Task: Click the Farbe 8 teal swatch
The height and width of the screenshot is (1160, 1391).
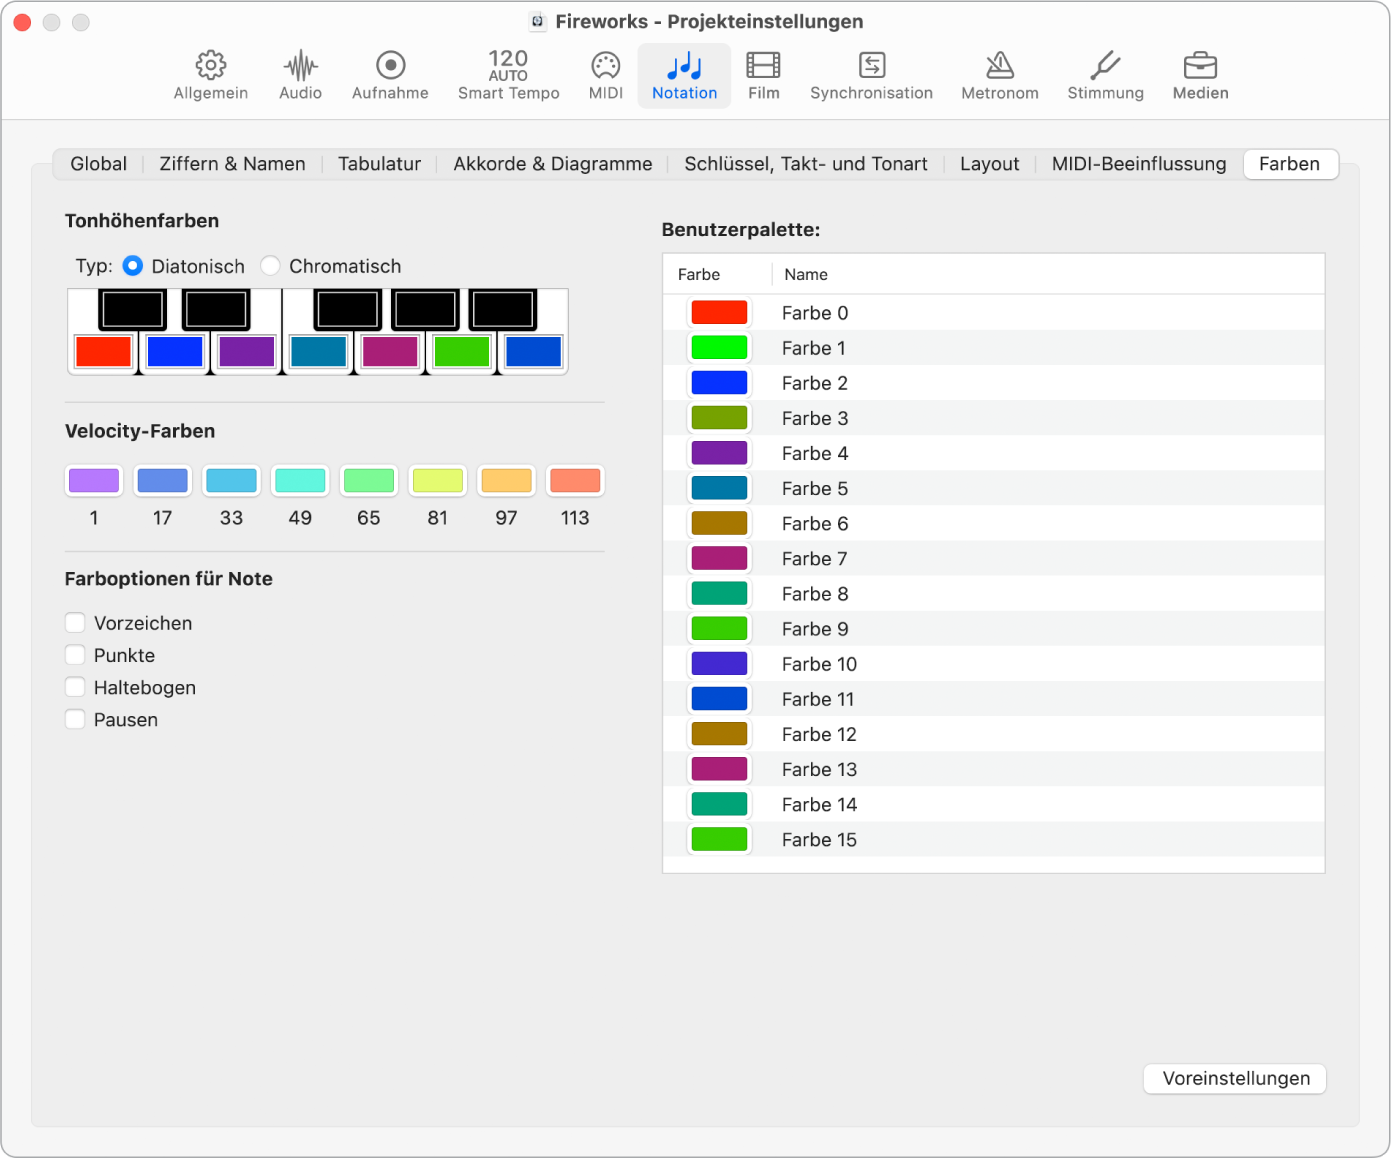Action: pyautogui.click(x=719, y=593)
